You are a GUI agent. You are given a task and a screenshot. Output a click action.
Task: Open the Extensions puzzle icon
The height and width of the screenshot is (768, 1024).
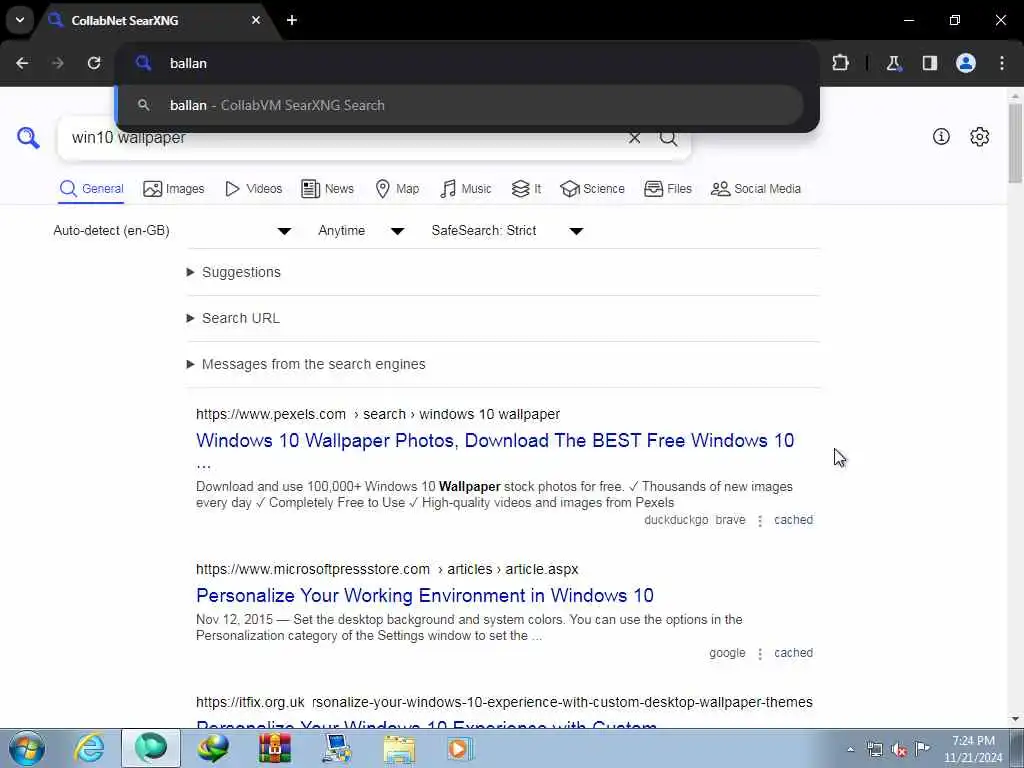[x=840, y=63]
